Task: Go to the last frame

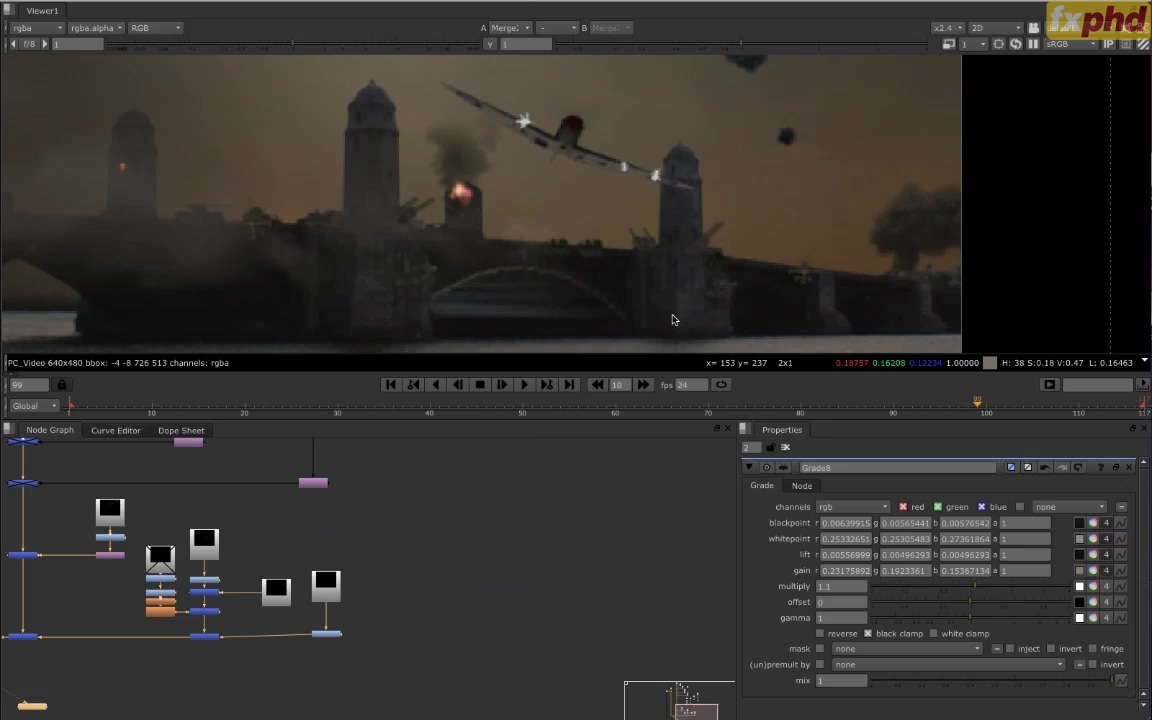Action: click(x=569, y=384)
